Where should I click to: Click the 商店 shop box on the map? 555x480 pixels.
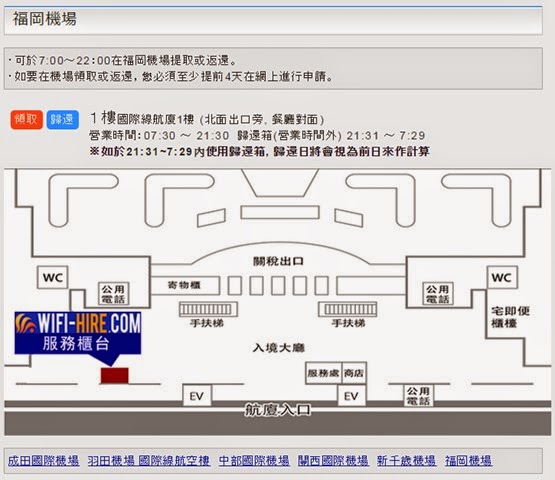[x=354, y=373]
